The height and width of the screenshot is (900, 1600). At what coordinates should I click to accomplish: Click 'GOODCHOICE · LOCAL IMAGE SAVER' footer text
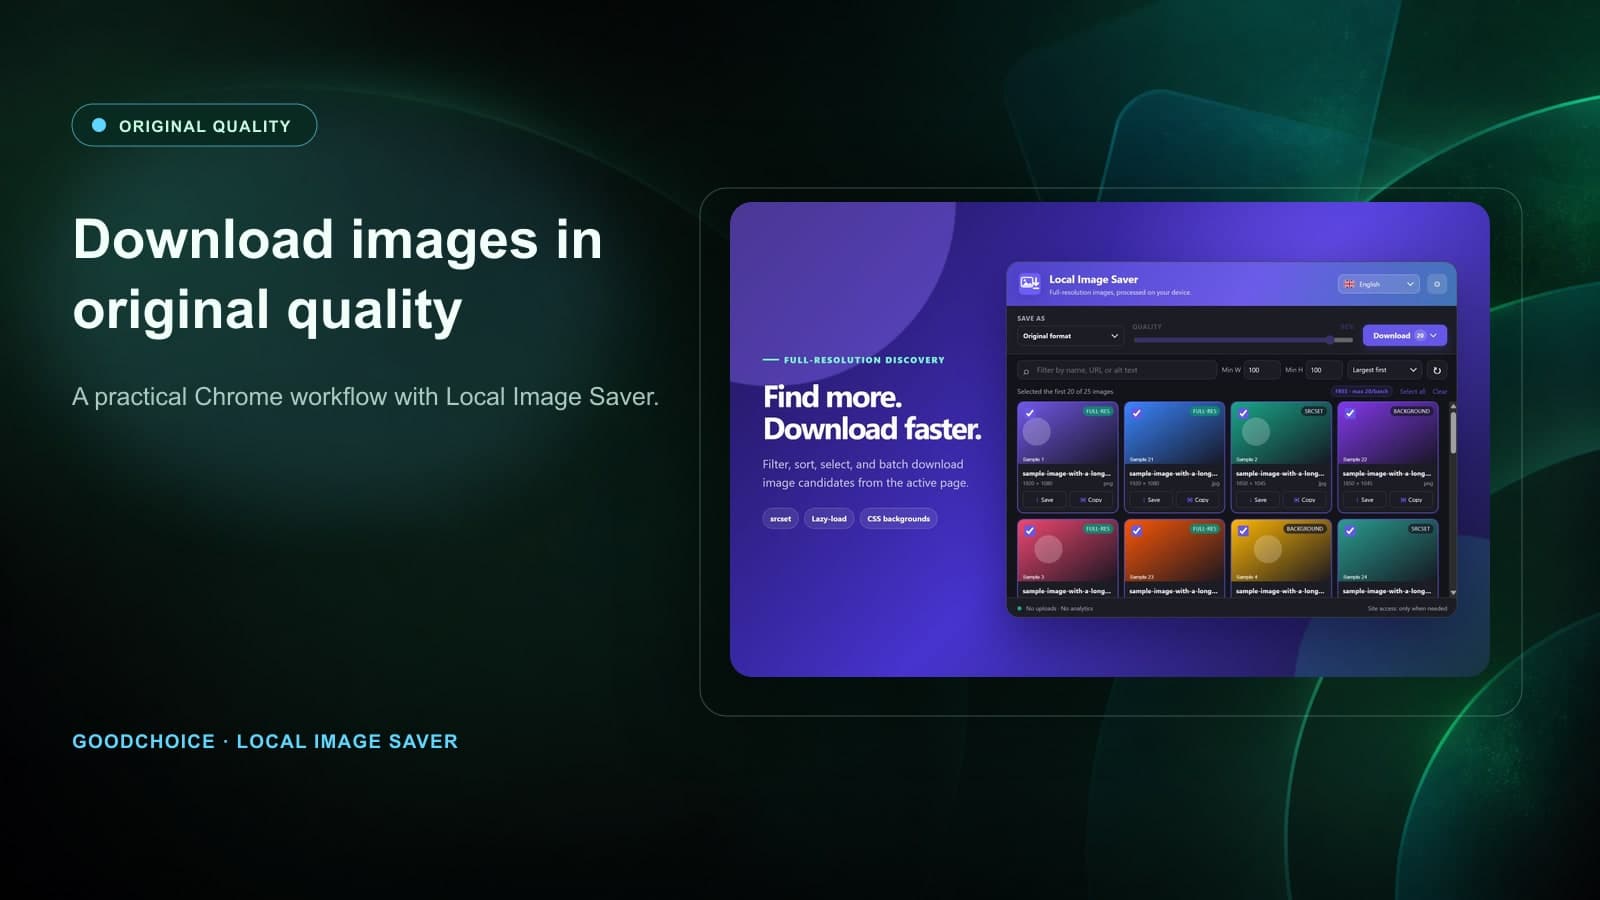coord(265,741)
